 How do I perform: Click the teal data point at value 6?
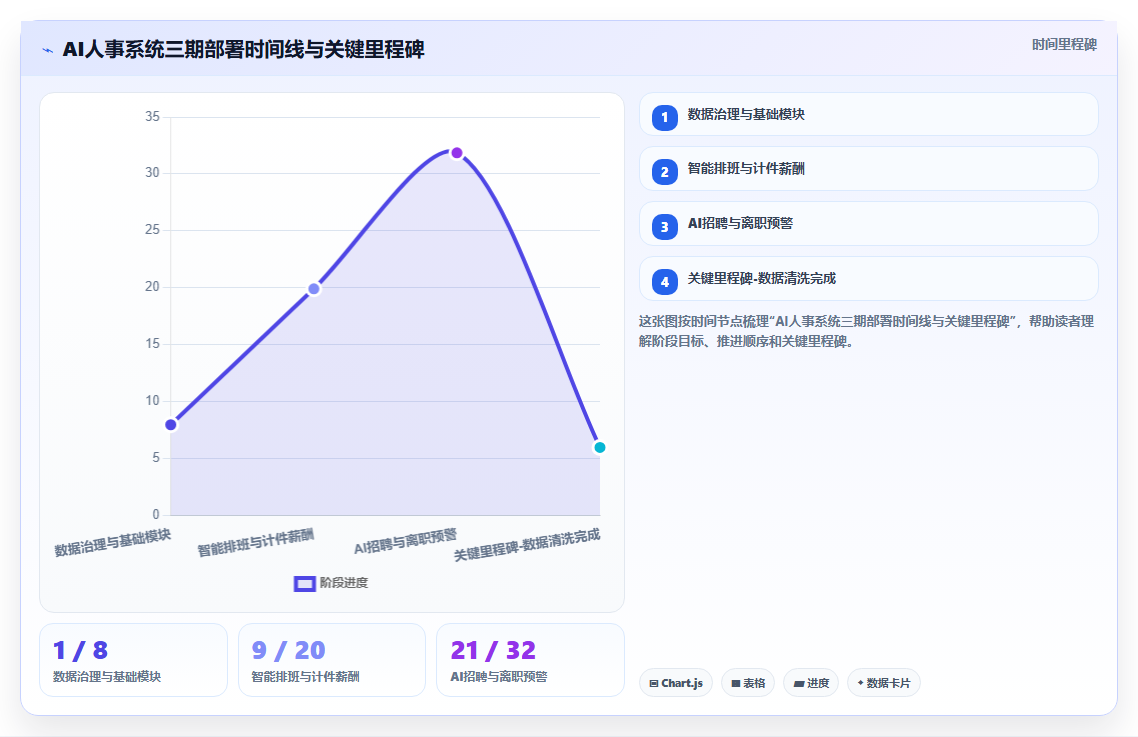[x=599, y=447]
